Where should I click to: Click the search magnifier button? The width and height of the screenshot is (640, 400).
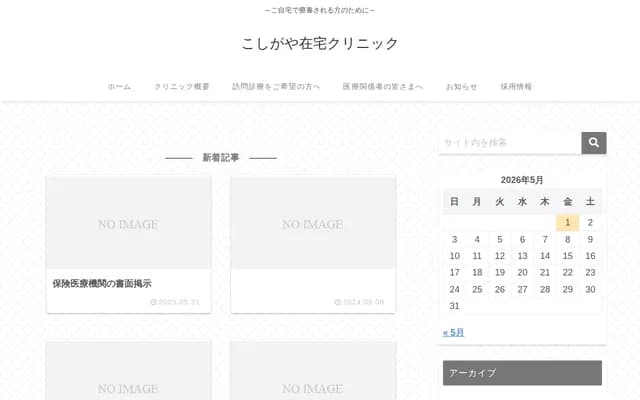tap(593, 143)
